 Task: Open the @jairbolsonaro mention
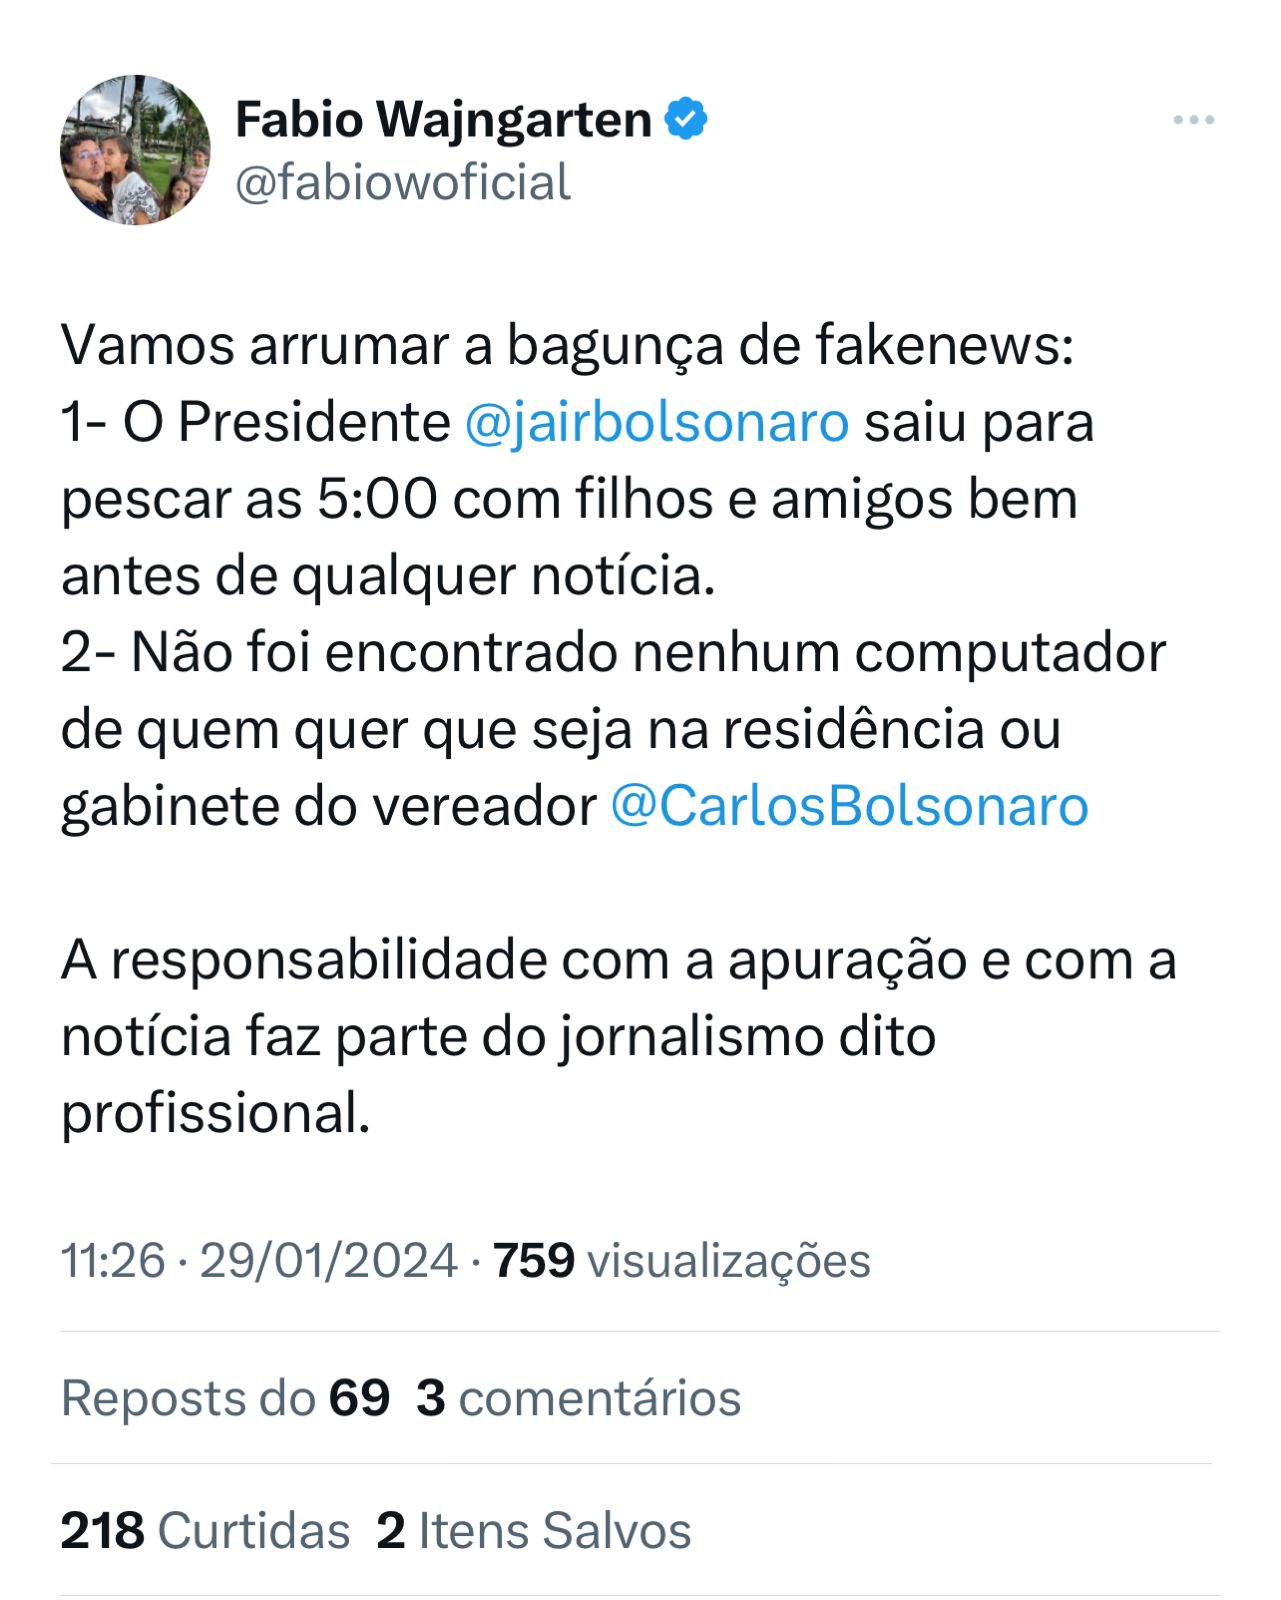[657, 422]
